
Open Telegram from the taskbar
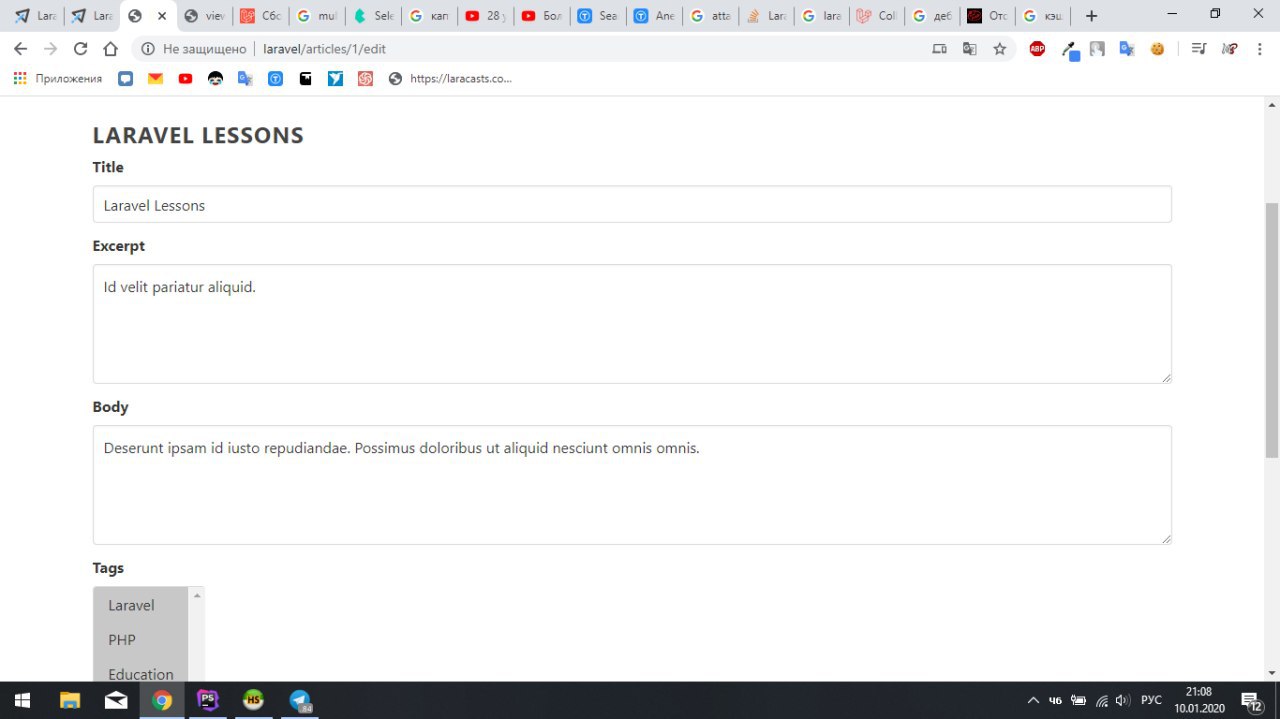coord(300,700)
